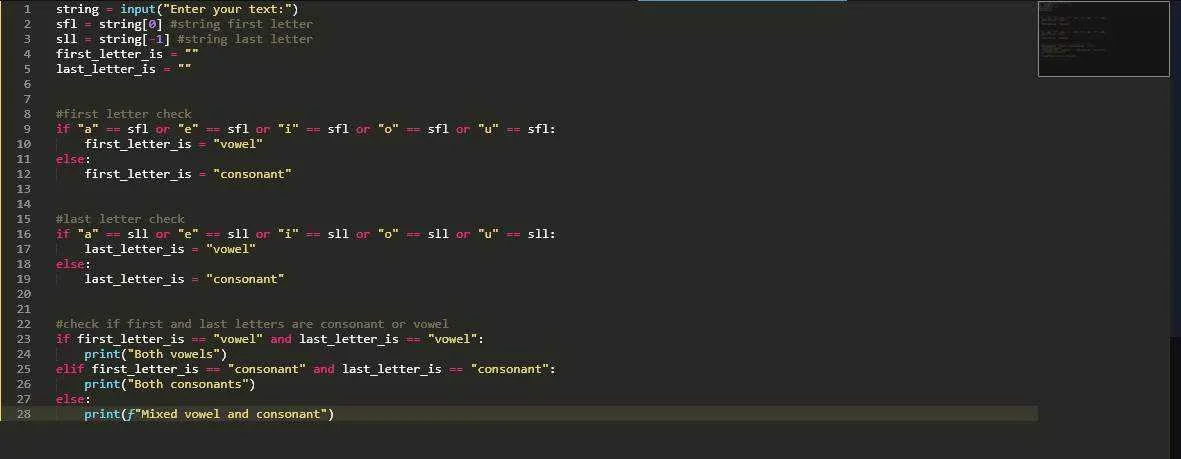This screenshot has width=1181, height=459.
Task: Click the print("Both vowels") statement
Action: [x=156, y=354]
